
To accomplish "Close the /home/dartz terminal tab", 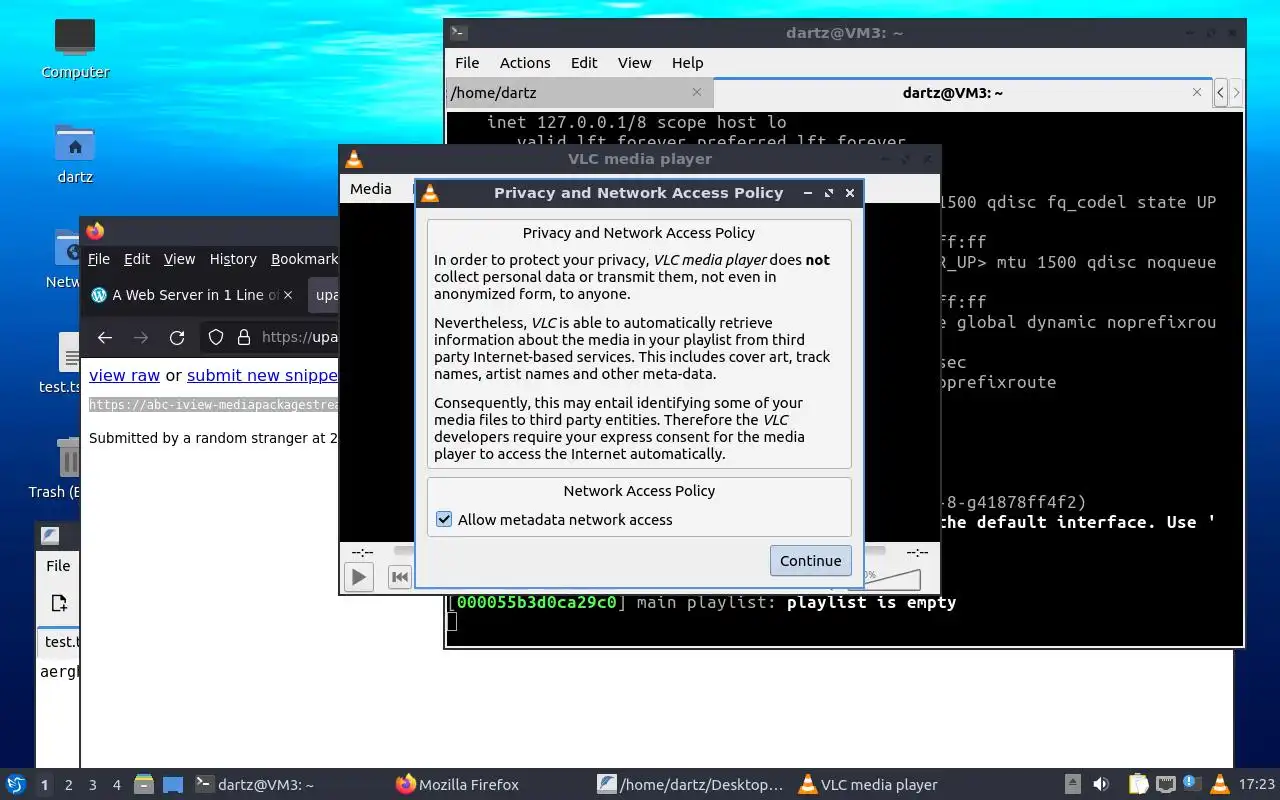I will (697, 92).
